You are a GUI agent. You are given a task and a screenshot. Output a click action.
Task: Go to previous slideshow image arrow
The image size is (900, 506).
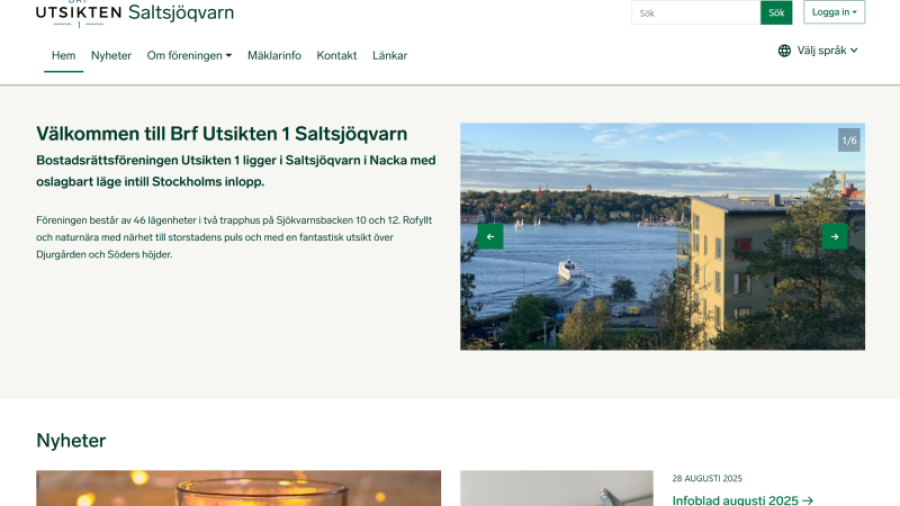click(x=490, y=237)
